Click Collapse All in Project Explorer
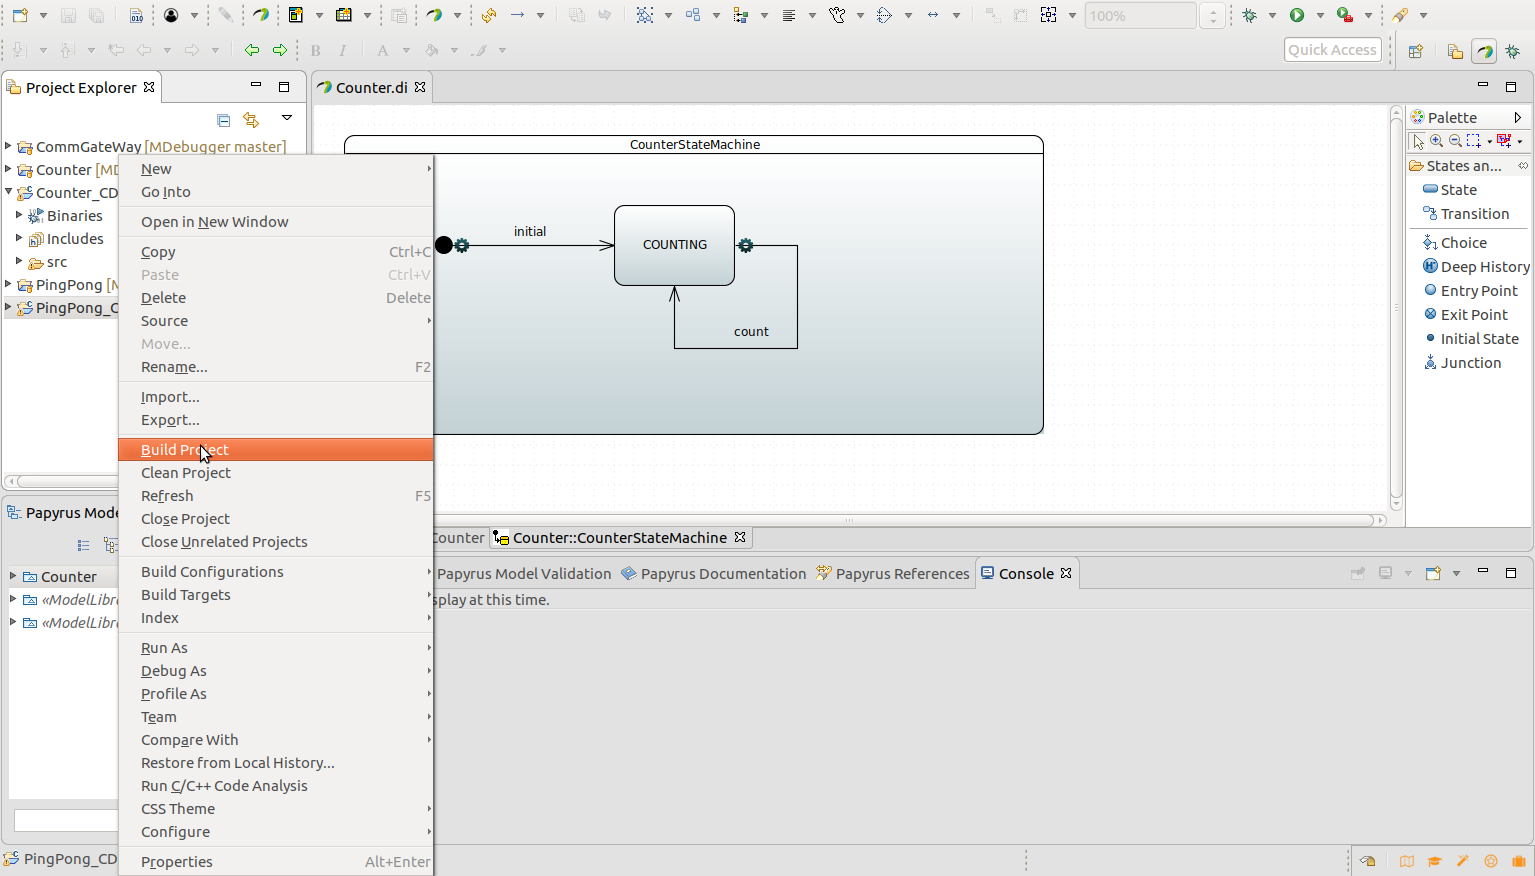This screenshot has width=1535, height=876. click(224, 120)
